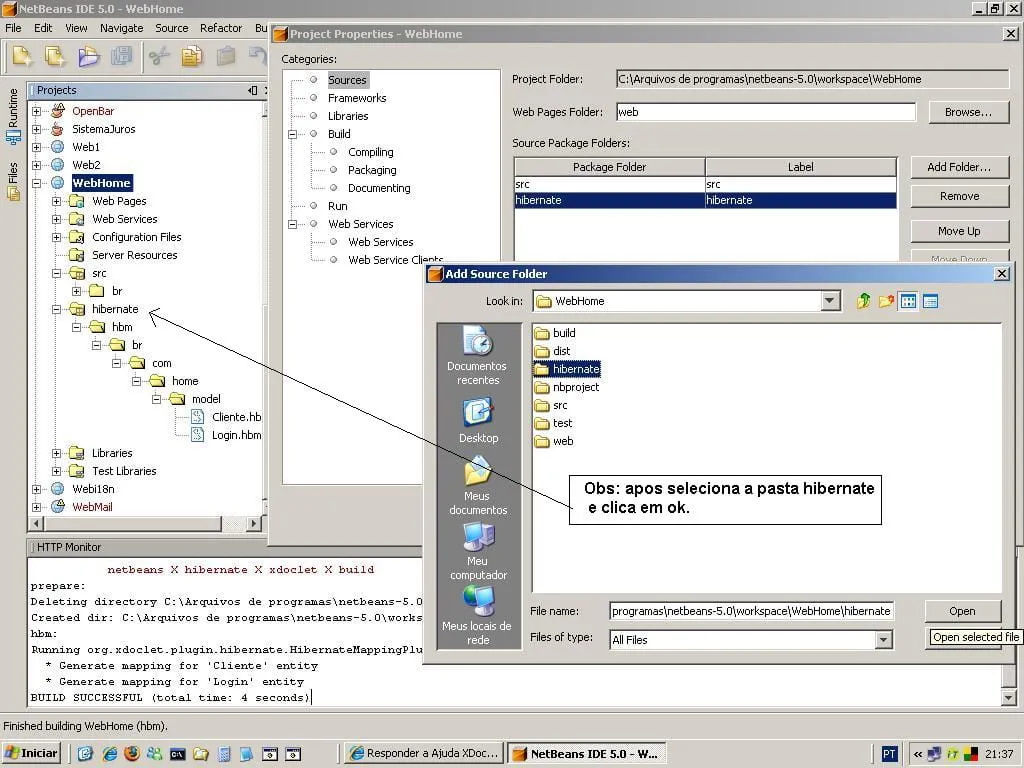Click Up One Level icon in Add Source Folder

click(x=863, y=301)
